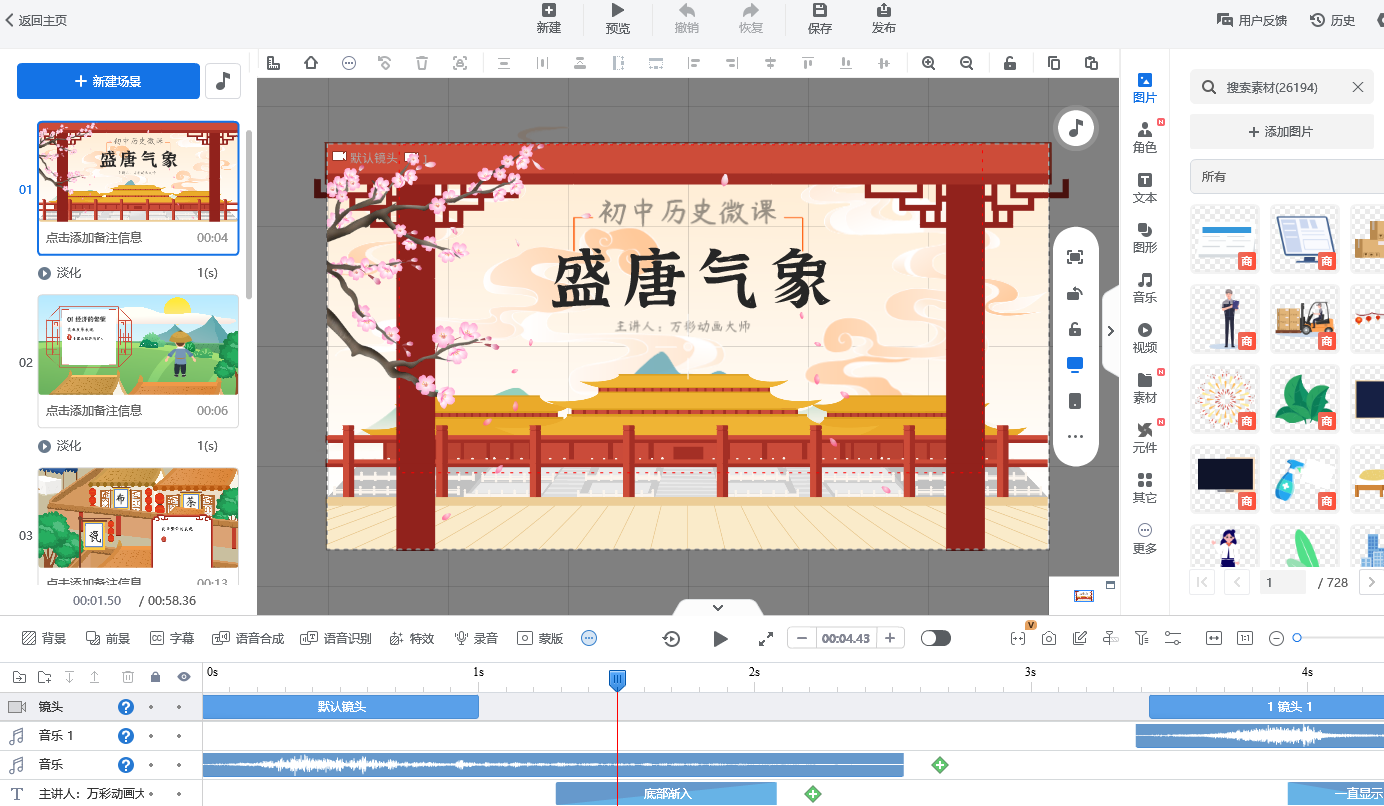This screenshot has width=1384, height=806.
Task: Click the timeline zoom slider handle
Action: click(x=1297, y=638)
